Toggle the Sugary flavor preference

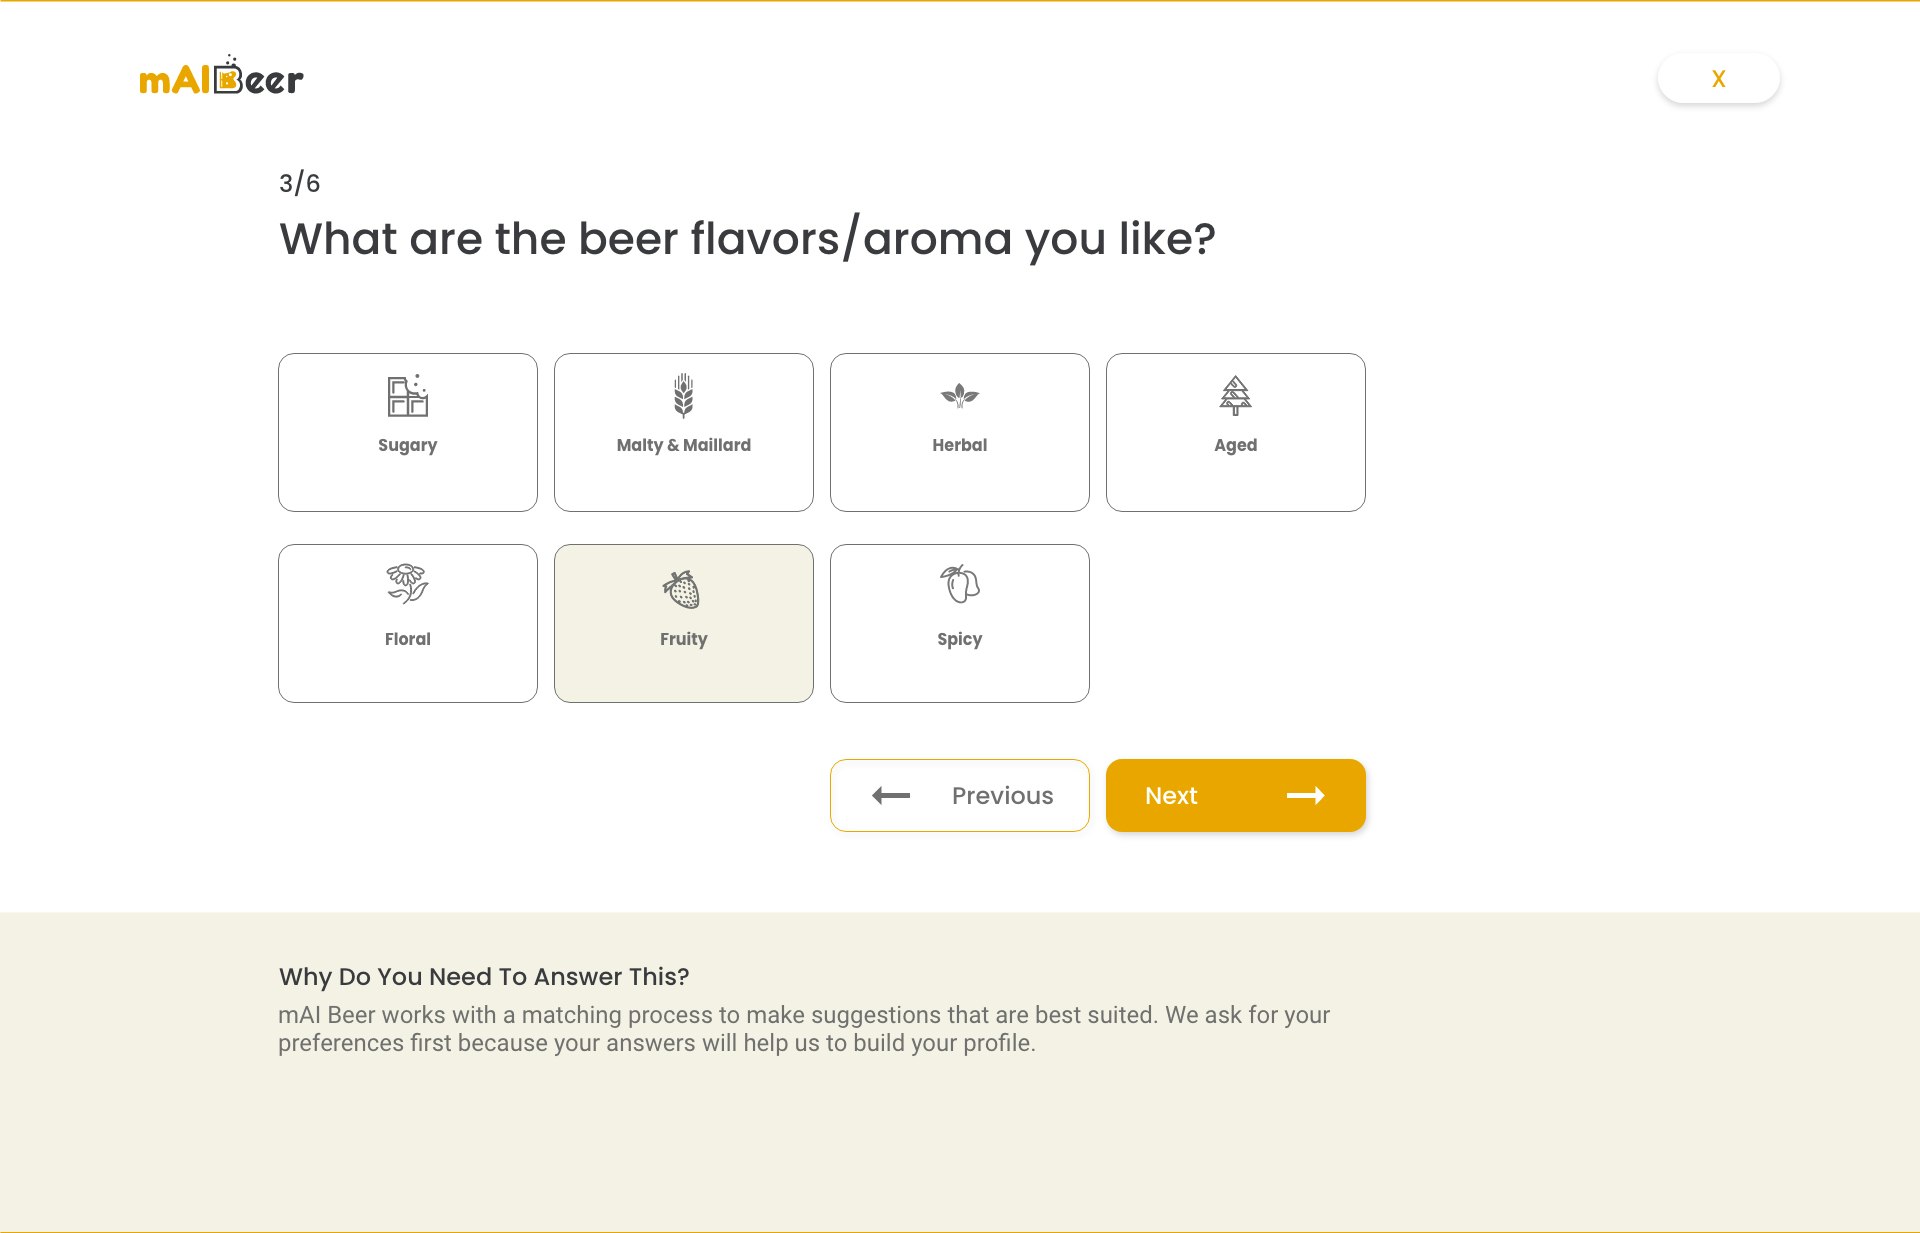click(x=407, y=432)
